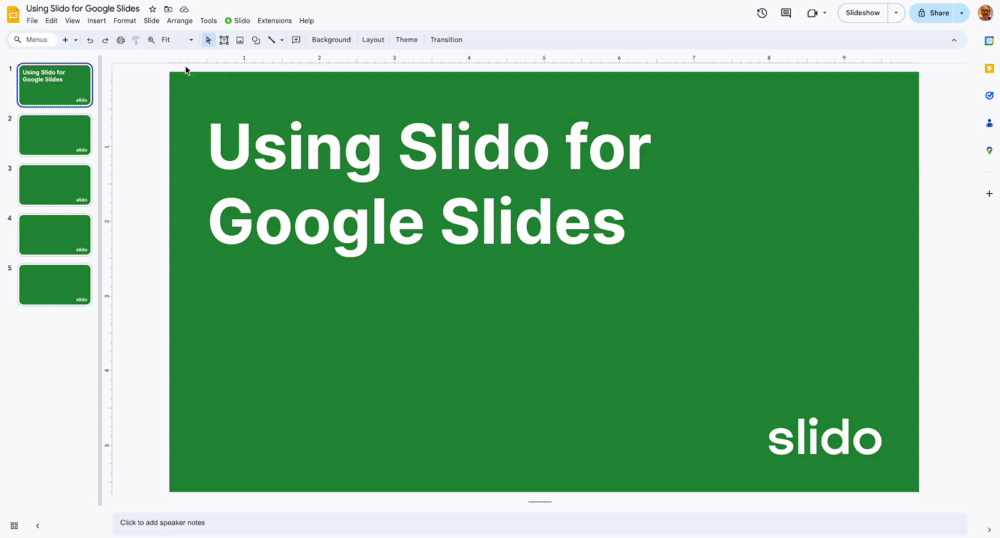Image resolution: width=1000 pixels, height=538 pixels.
Task: Select slide 5 thumbnail
Action: click(55, 285)
